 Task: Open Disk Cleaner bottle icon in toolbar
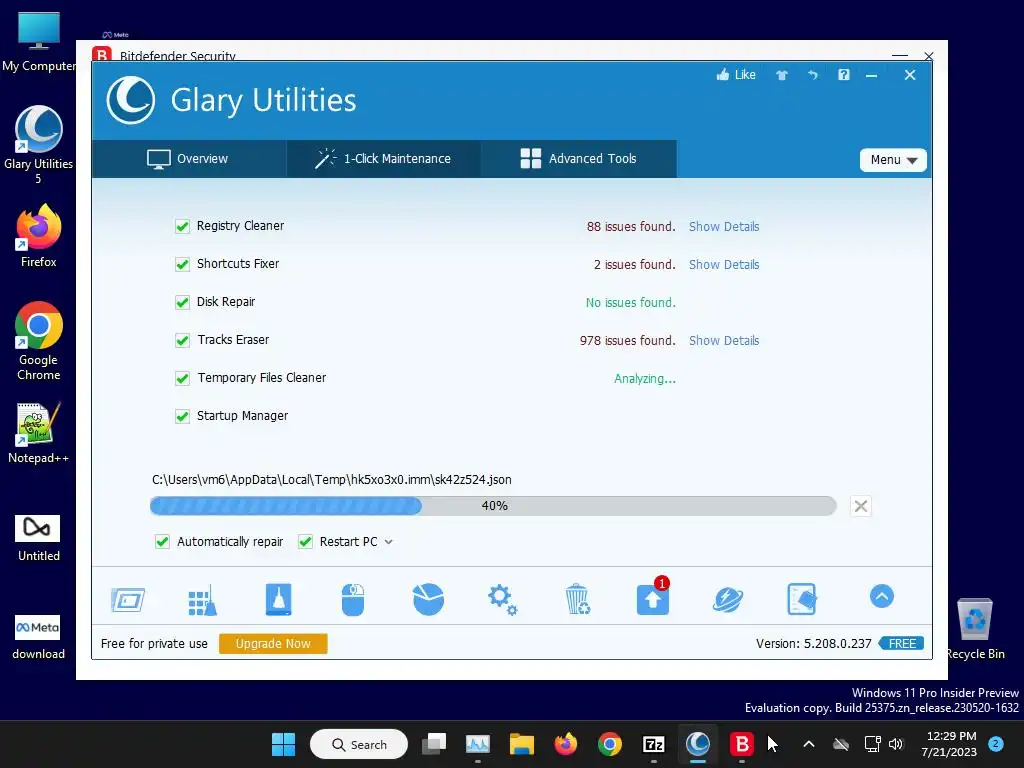[x=278, y=600]
